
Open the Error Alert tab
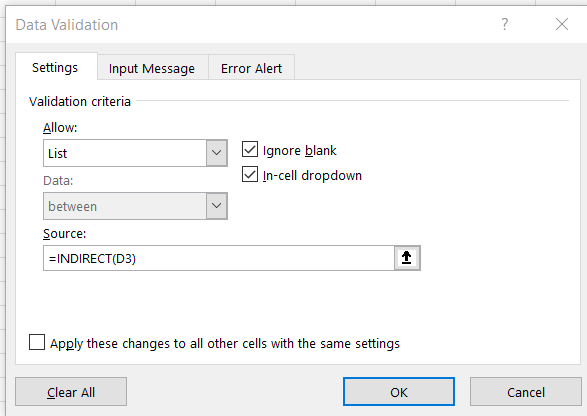click(251, 68)
